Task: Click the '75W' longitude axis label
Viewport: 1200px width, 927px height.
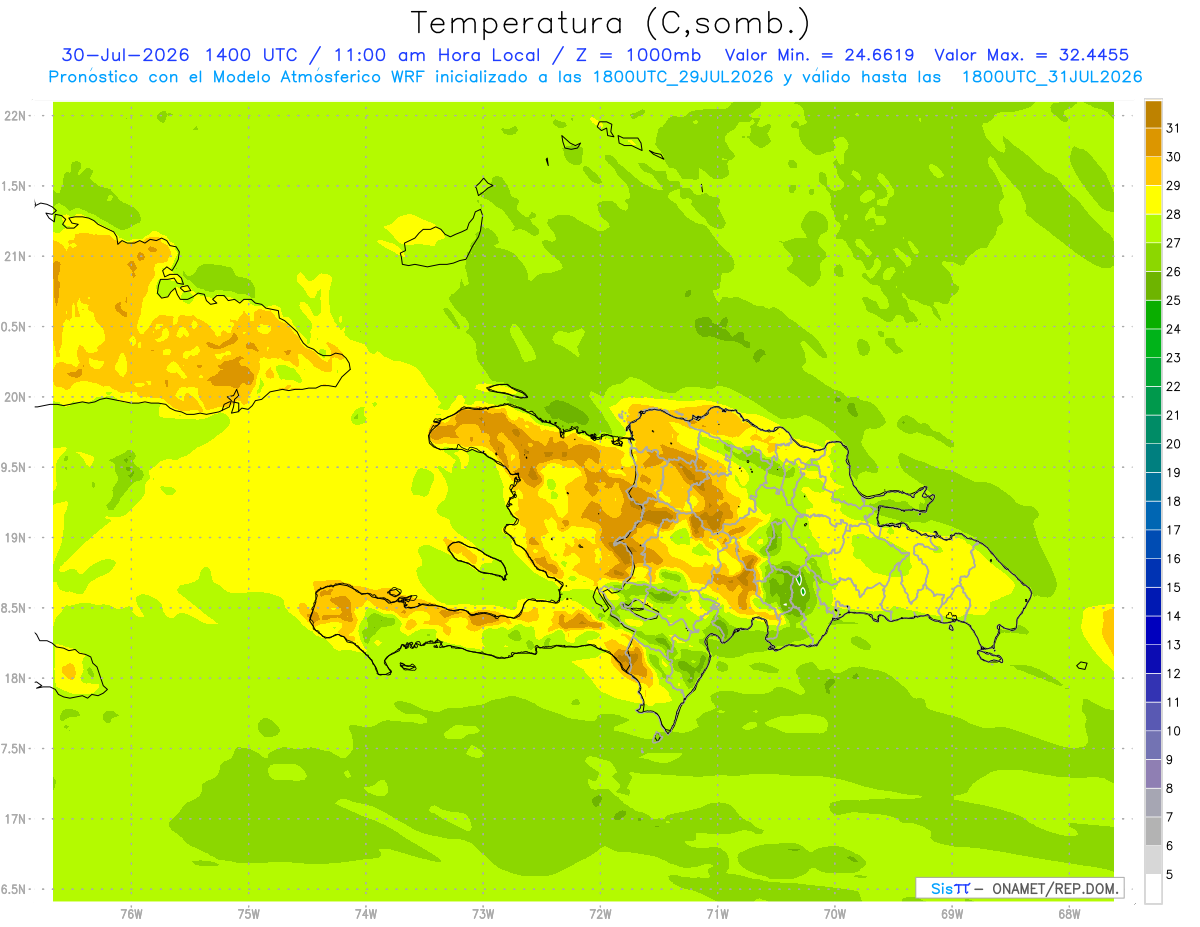Action: pyautogui.click(x=249, y=914)
